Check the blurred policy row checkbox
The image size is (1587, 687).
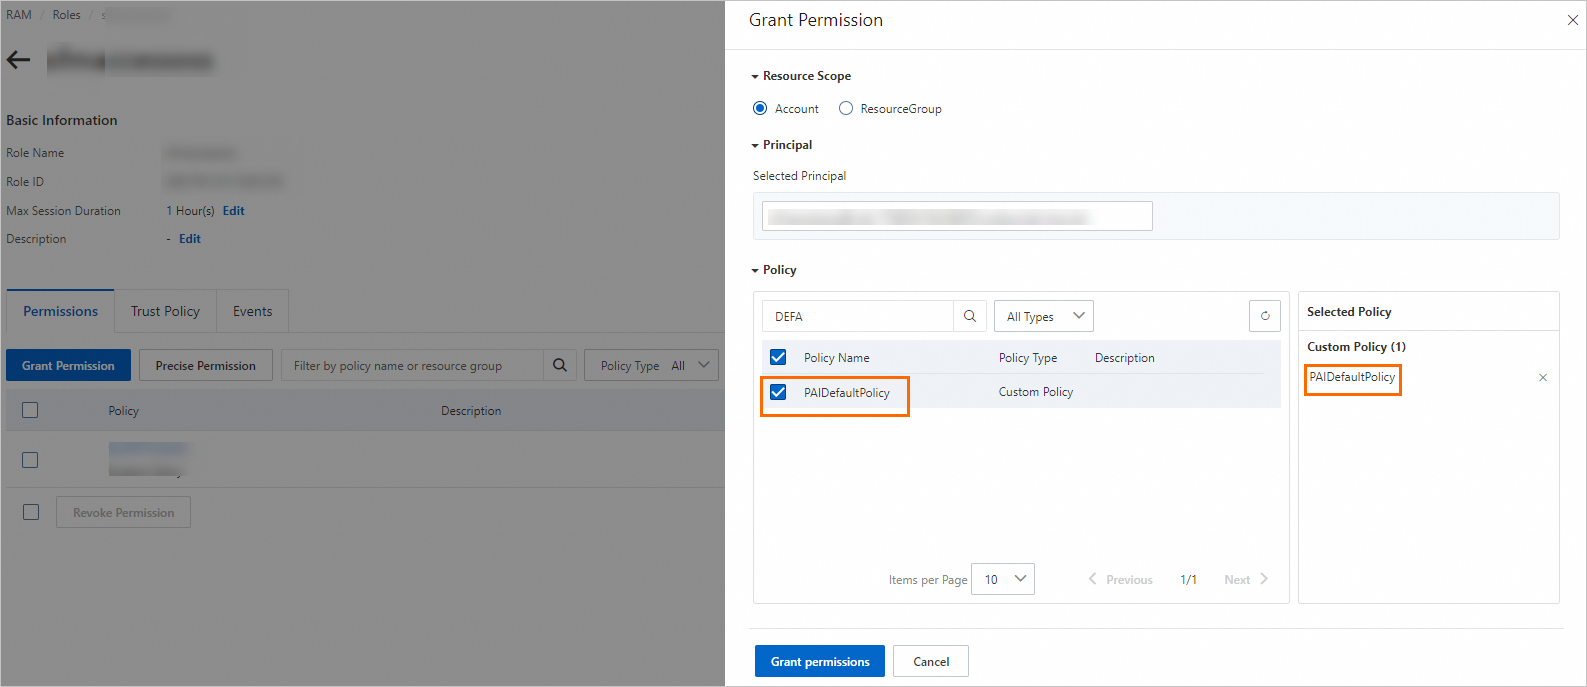[x=30, y=460]
